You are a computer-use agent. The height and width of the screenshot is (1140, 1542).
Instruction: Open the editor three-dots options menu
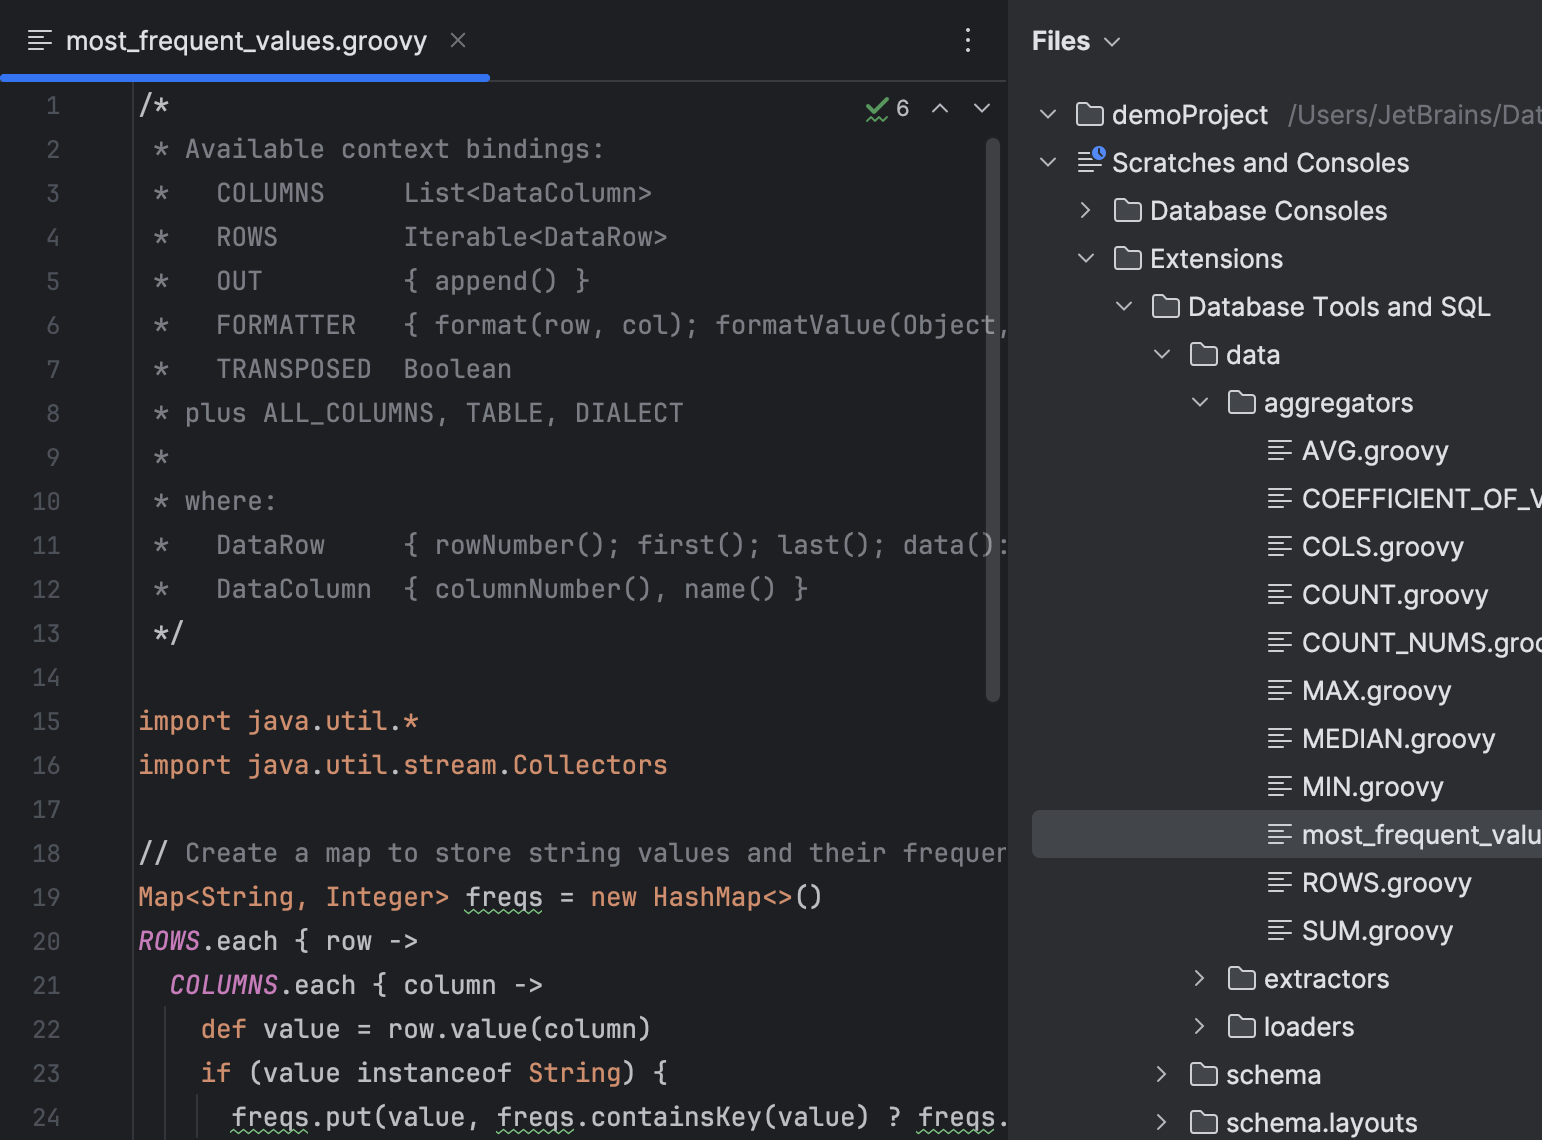point(967,41)
